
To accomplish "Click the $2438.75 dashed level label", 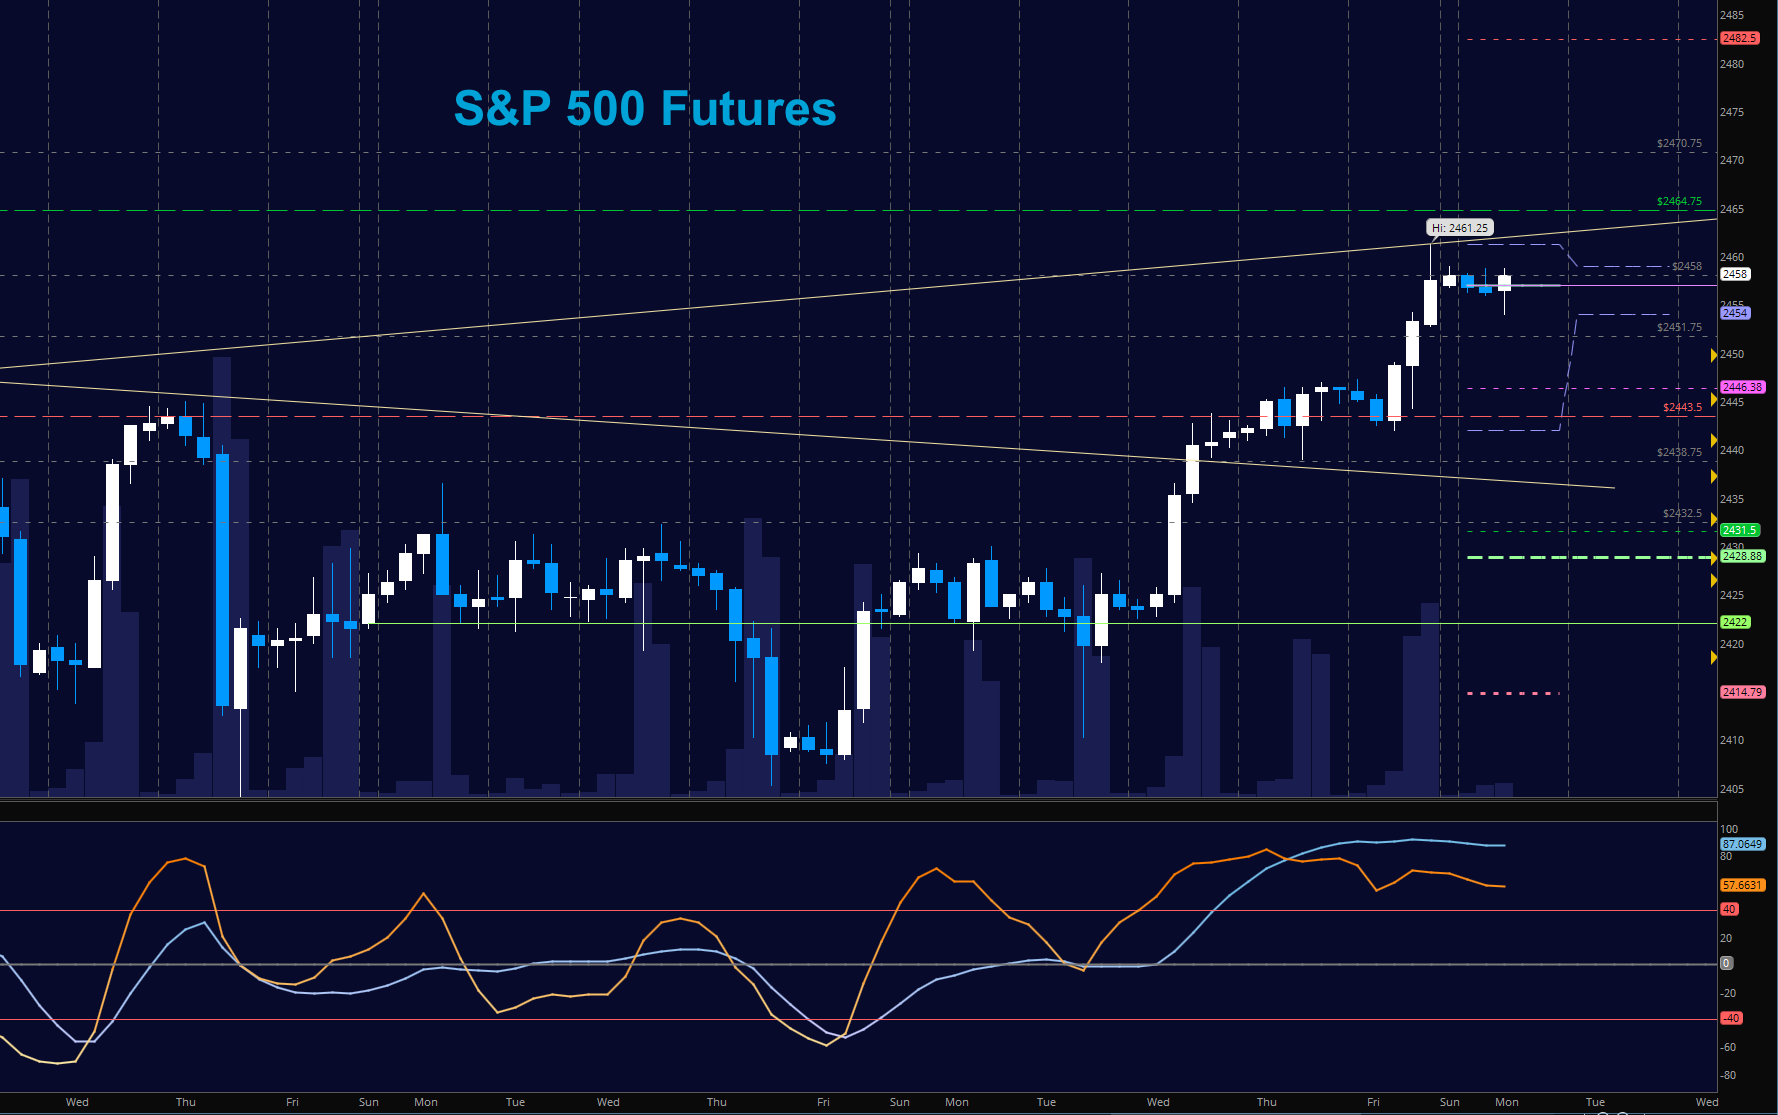I will [x=1679, y=452].
